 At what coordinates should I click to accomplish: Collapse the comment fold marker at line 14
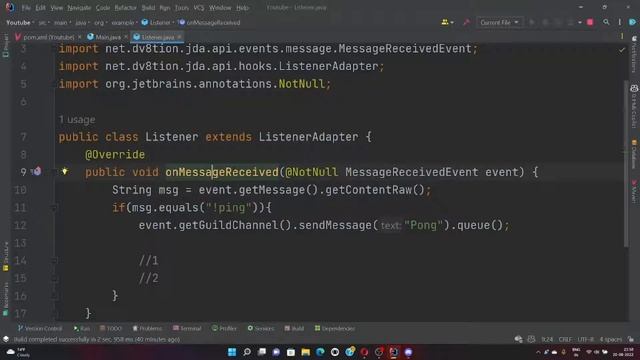pos(54,261)
